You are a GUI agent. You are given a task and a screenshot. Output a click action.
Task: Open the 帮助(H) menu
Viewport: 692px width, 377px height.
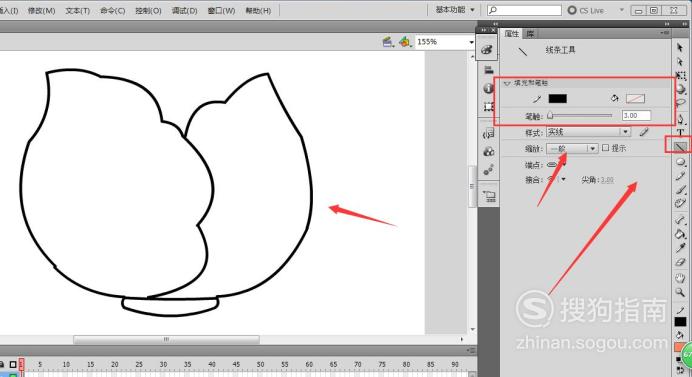[x=258, y=10]
